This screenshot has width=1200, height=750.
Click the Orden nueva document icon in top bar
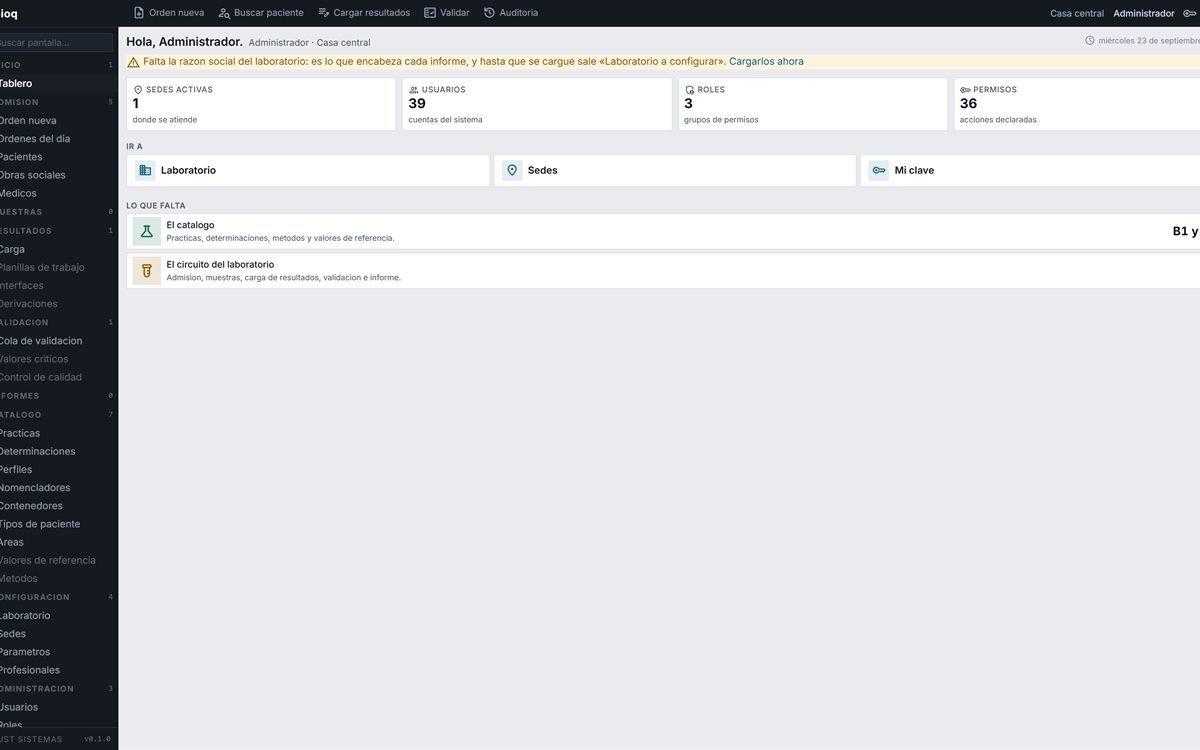click(139, 13)
